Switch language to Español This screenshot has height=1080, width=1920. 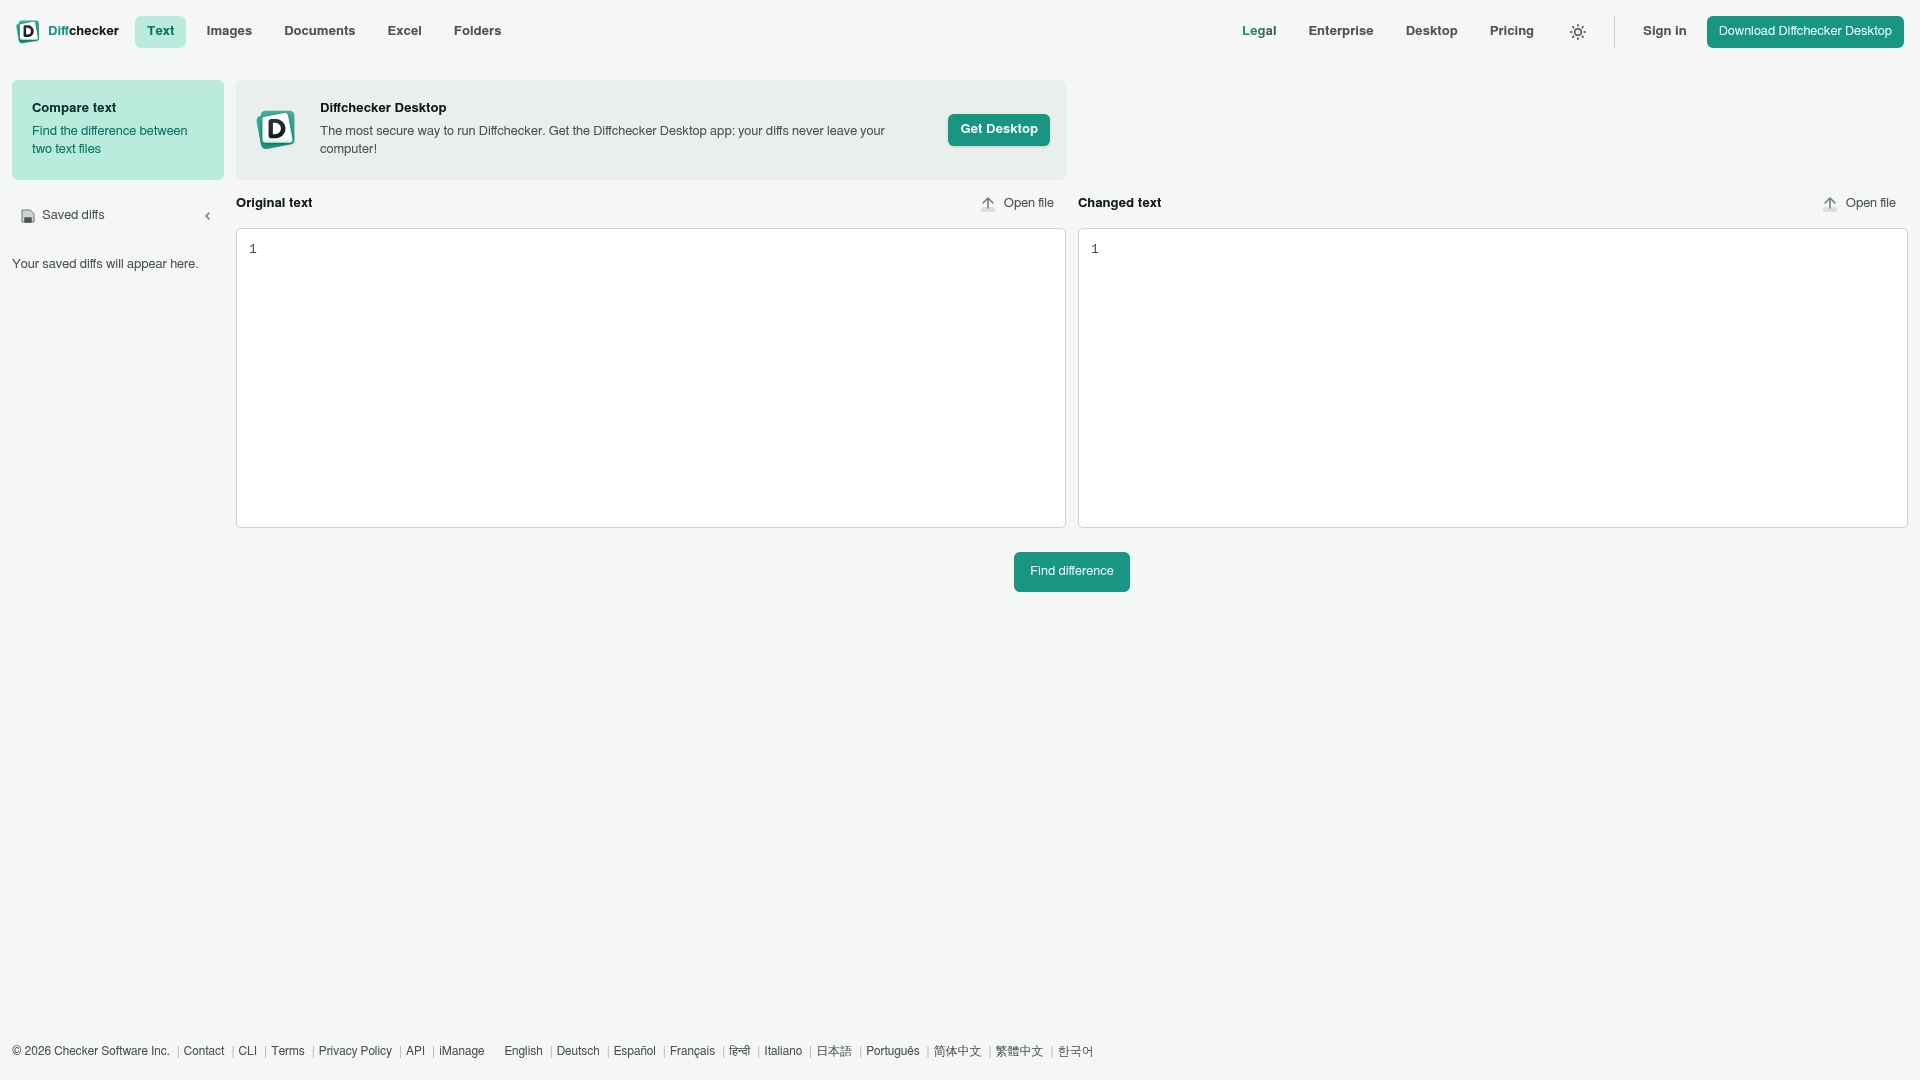635,1052
